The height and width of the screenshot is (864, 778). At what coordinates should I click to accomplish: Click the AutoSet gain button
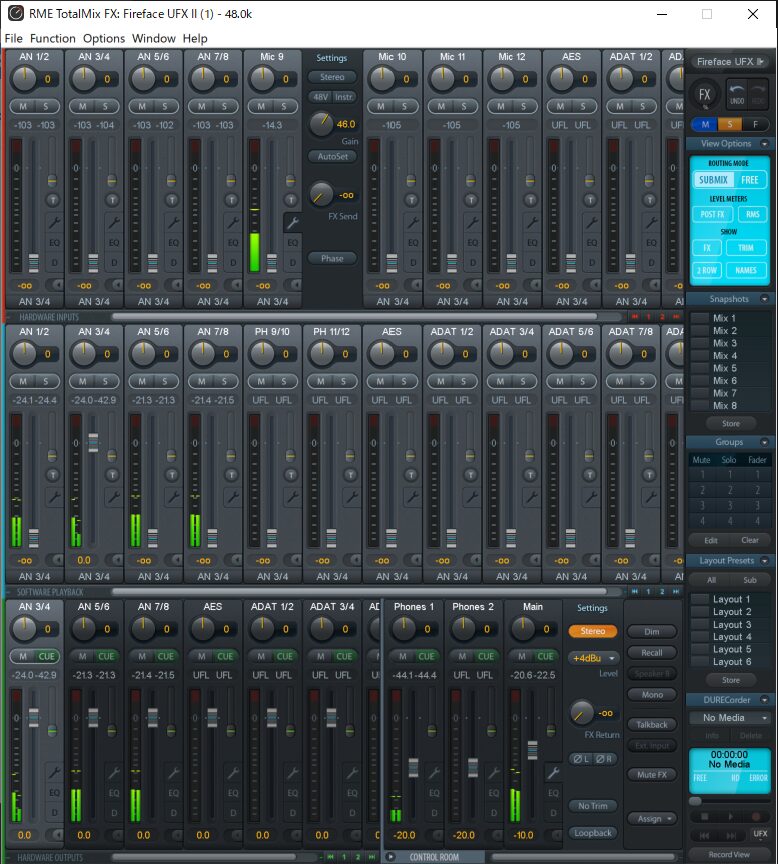pyautogui.click(x=332, y=156)
